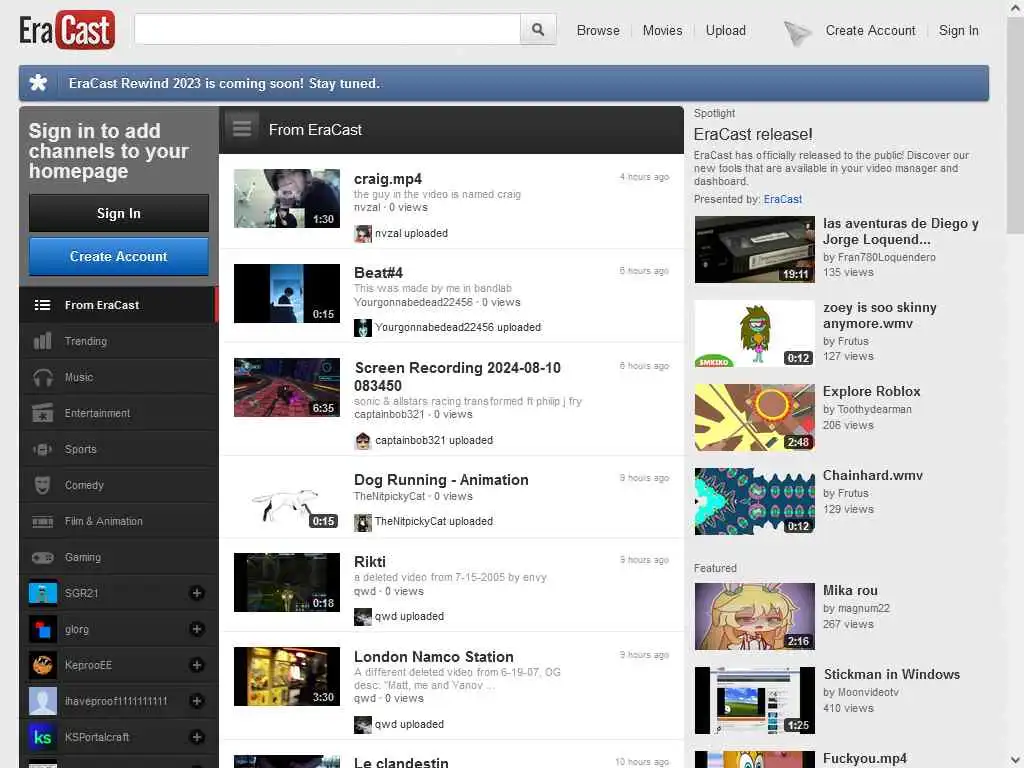This screenshot has height=768, width=1024.
Task: Click EraCast Rewind 2023 announcement text
Action: 224,84
